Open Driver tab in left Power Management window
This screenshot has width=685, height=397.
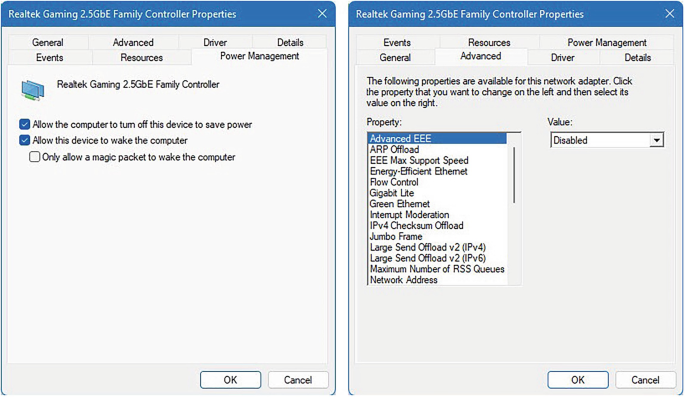click(x=215, y=42)
